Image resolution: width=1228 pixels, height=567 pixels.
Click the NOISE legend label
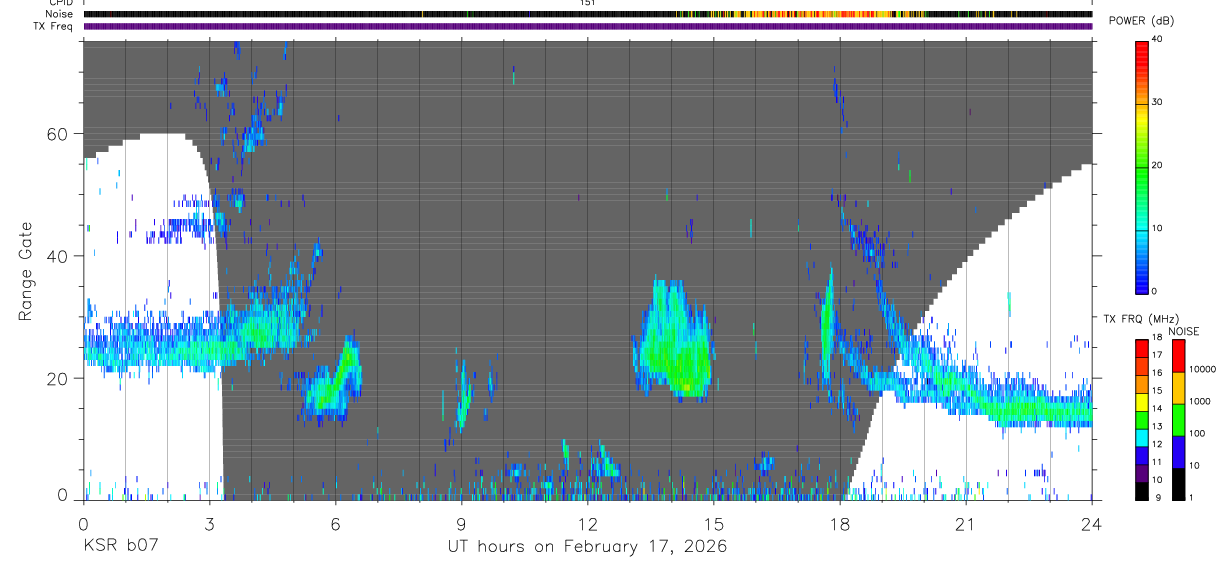(1183, 331)
